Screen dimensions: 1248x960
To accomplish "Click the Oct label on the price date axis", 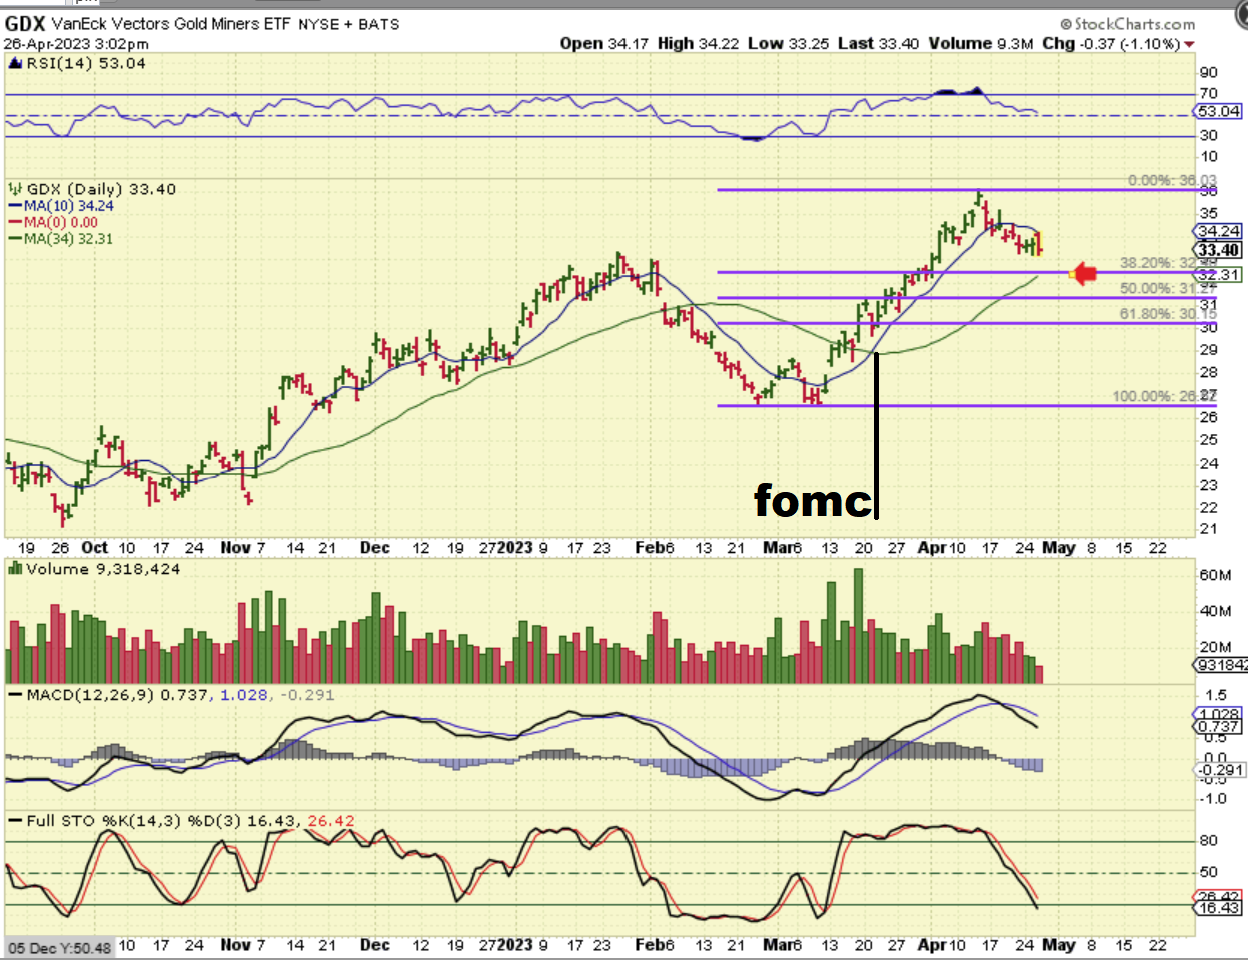I will [x=94, y=547].
